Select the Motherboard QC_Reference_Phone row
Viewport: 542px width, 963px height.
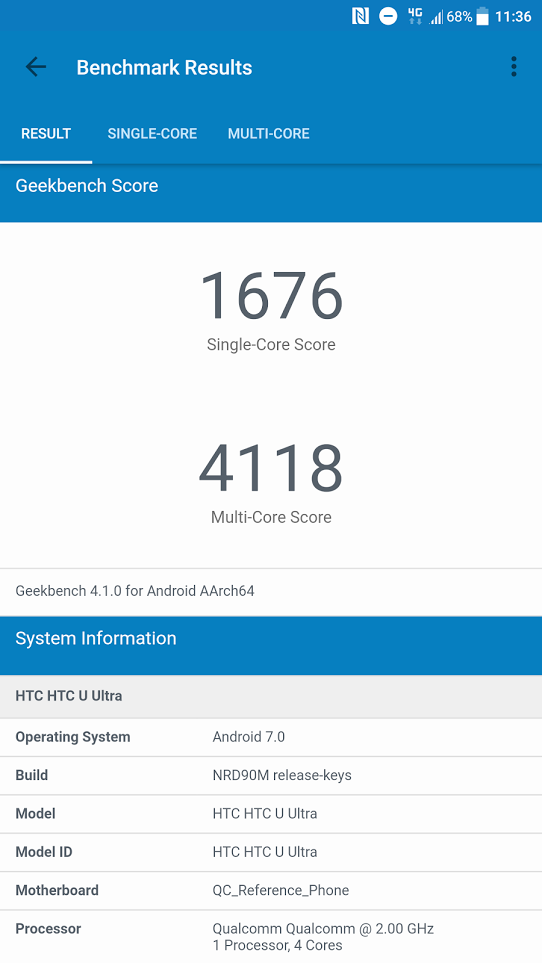click(x=271, y=890)
